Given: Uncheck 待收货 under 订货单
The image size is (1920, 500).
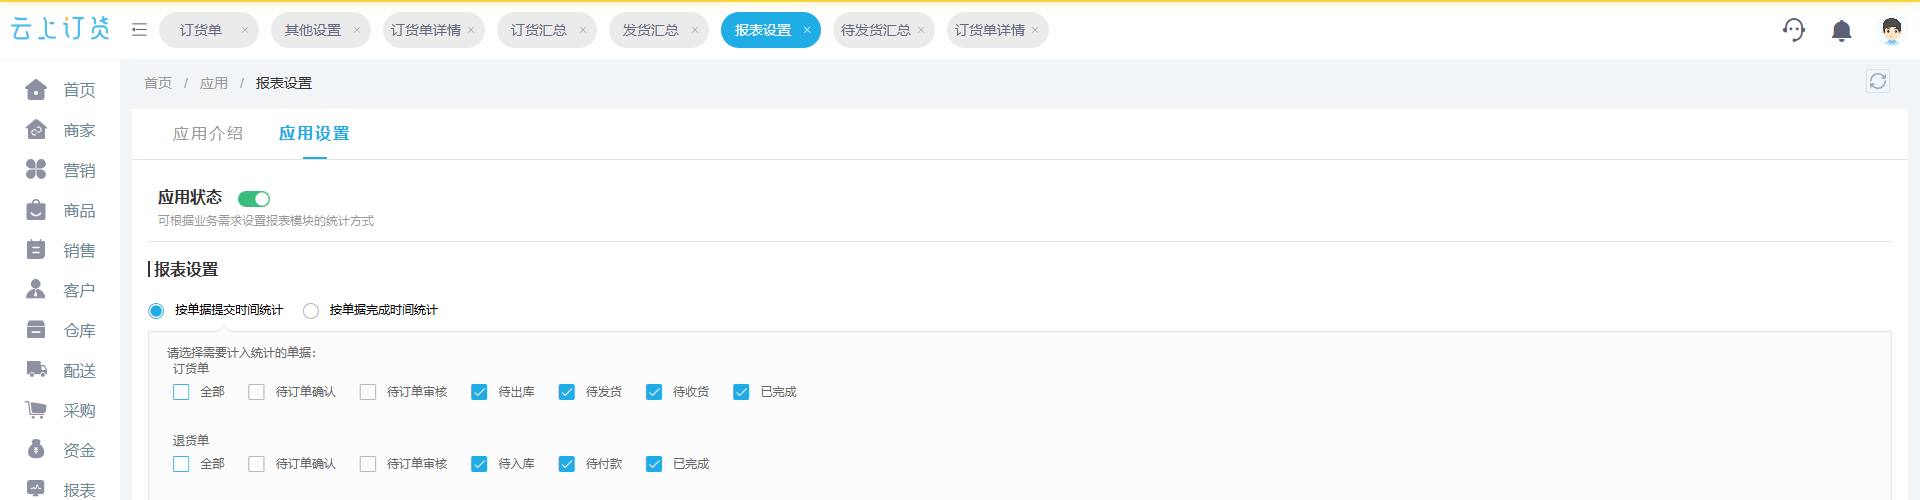Looking at the screenshot, I should [x=654, y=392].
